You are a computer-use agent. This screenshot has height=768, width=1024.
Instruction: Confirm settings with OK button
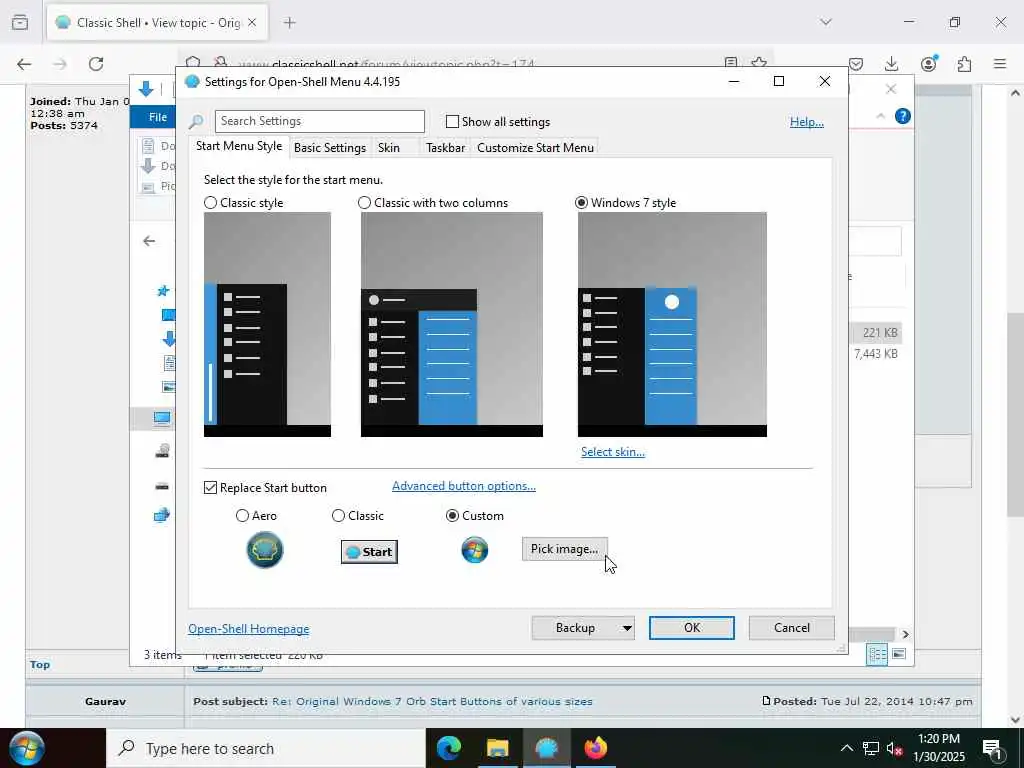pos(692,628)
